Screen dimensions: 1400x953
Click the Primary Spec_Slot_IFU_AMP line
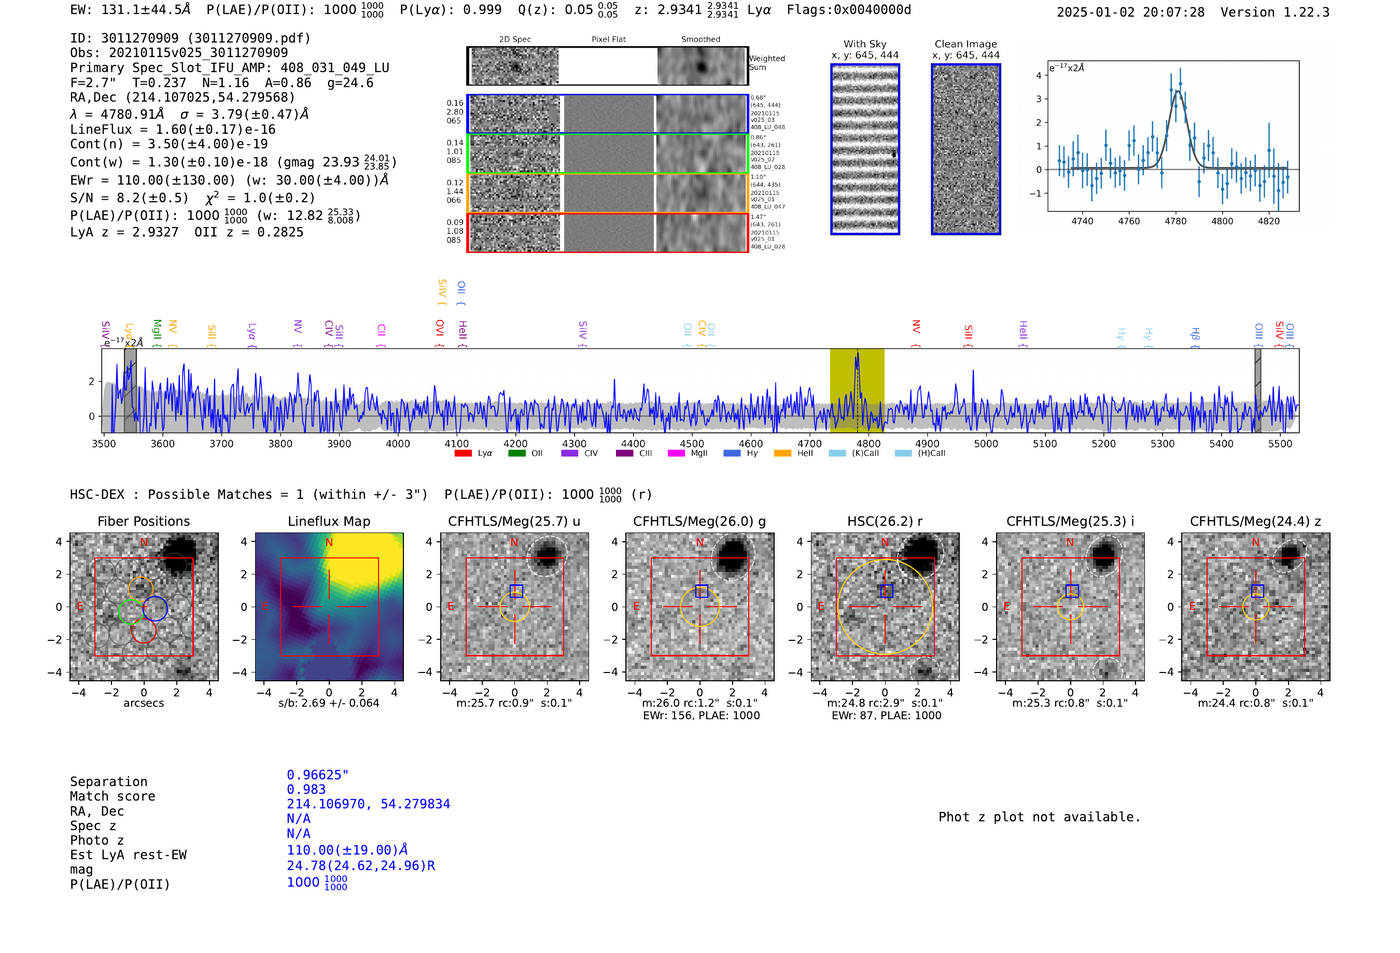coord(230,68)
